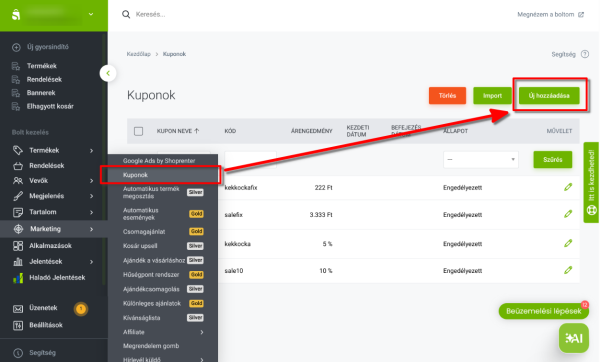
Task: Click the Segítség question mark icon
Action: pyautogui.click(x=585, y=54)
